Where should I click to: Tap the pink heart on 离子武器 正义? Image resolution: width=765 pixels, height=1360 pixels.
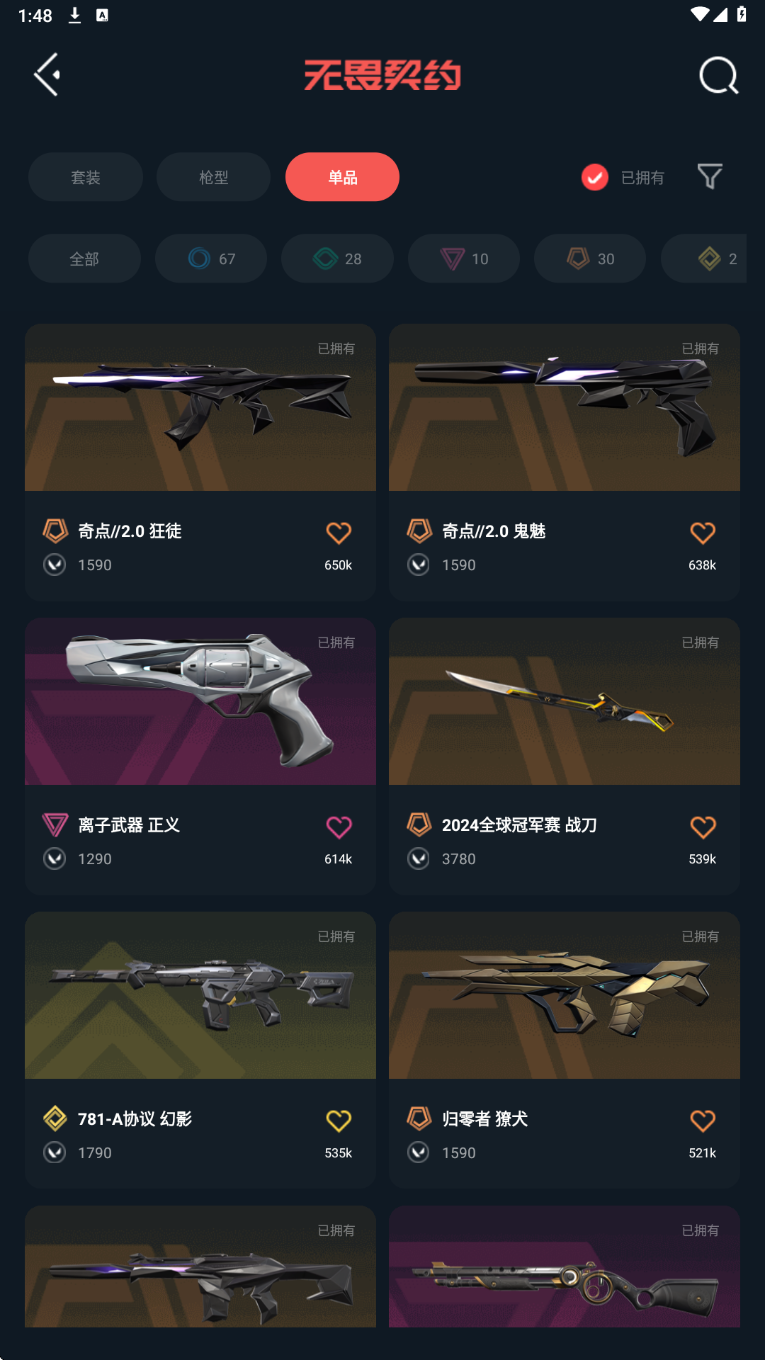coord(339,827)
